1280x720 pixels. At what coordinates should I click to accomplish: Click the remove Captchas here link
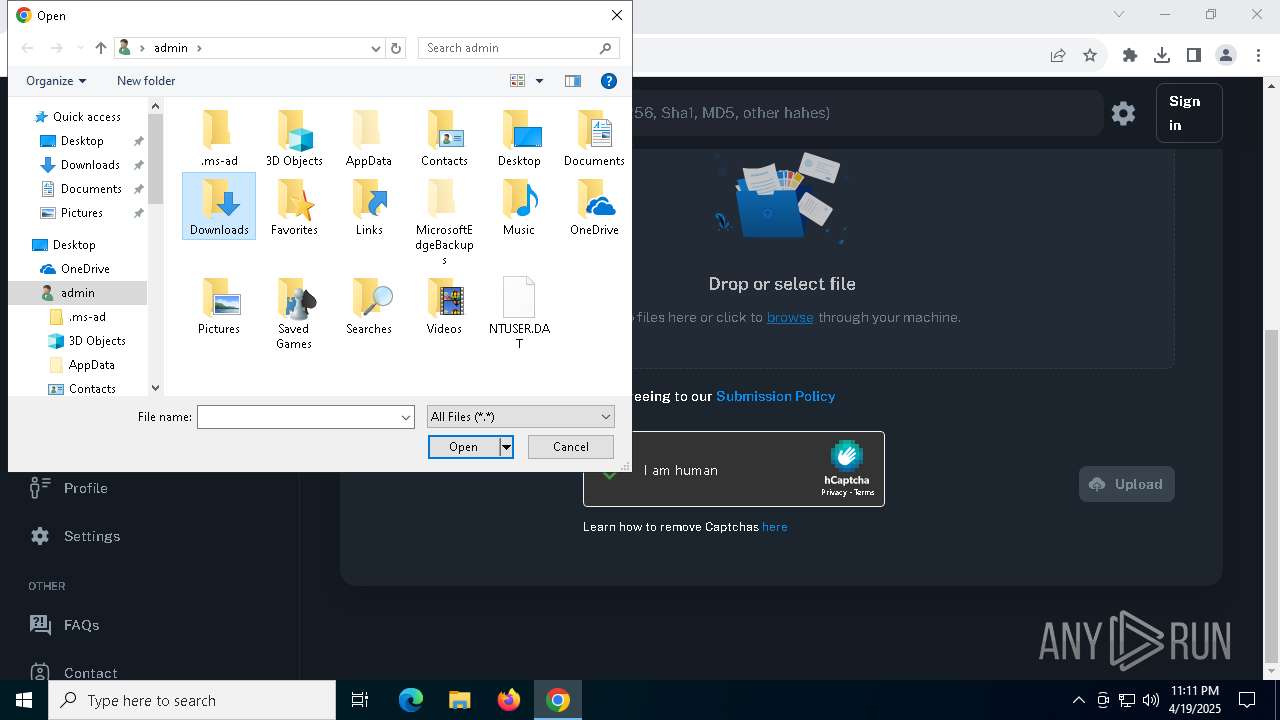coord(775,527)
